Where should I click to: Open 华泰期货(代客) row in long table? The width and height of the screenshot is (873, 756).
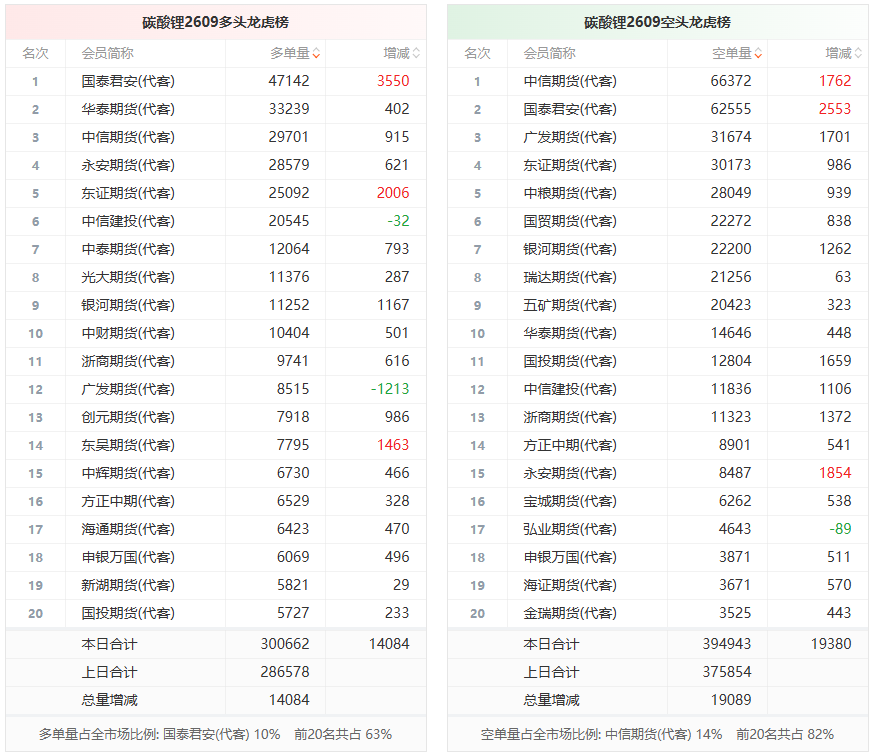216,109
